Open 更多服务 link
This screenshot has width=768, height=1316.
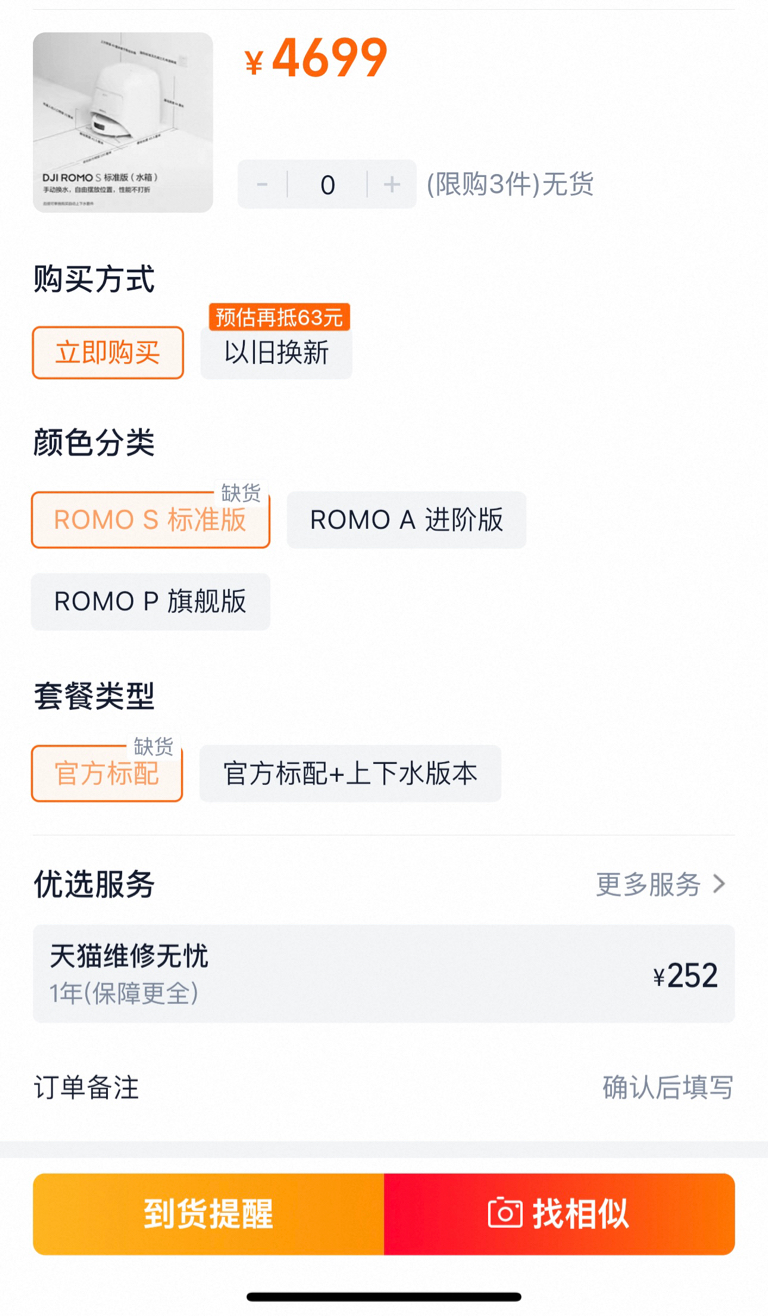661,884
